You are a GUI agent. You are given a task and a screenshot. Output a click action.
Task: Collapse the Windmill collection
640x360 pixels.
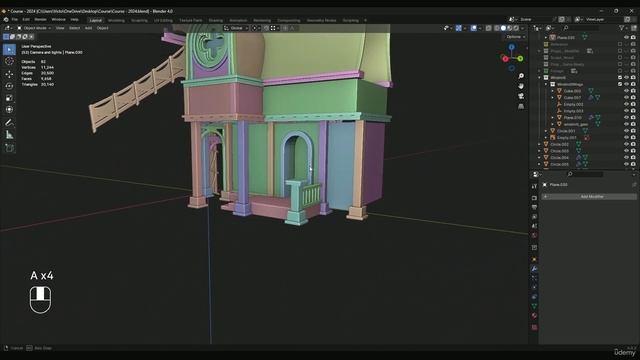point(540,78)
